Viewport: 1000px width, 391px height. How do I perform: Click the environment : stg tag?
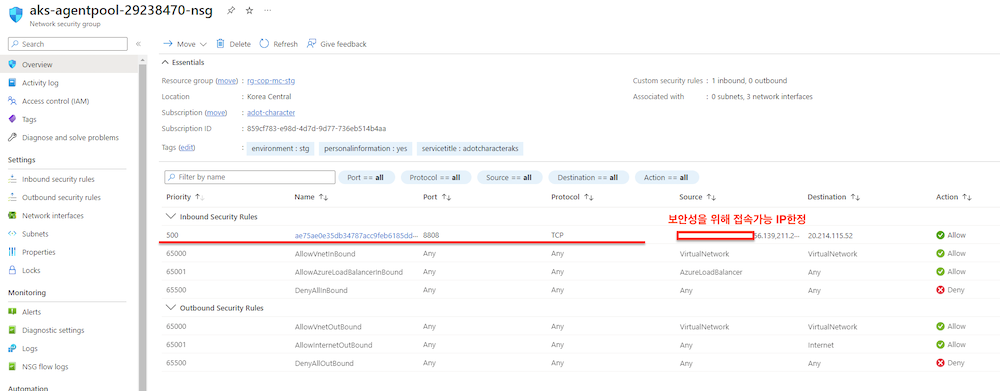point(280,149)
